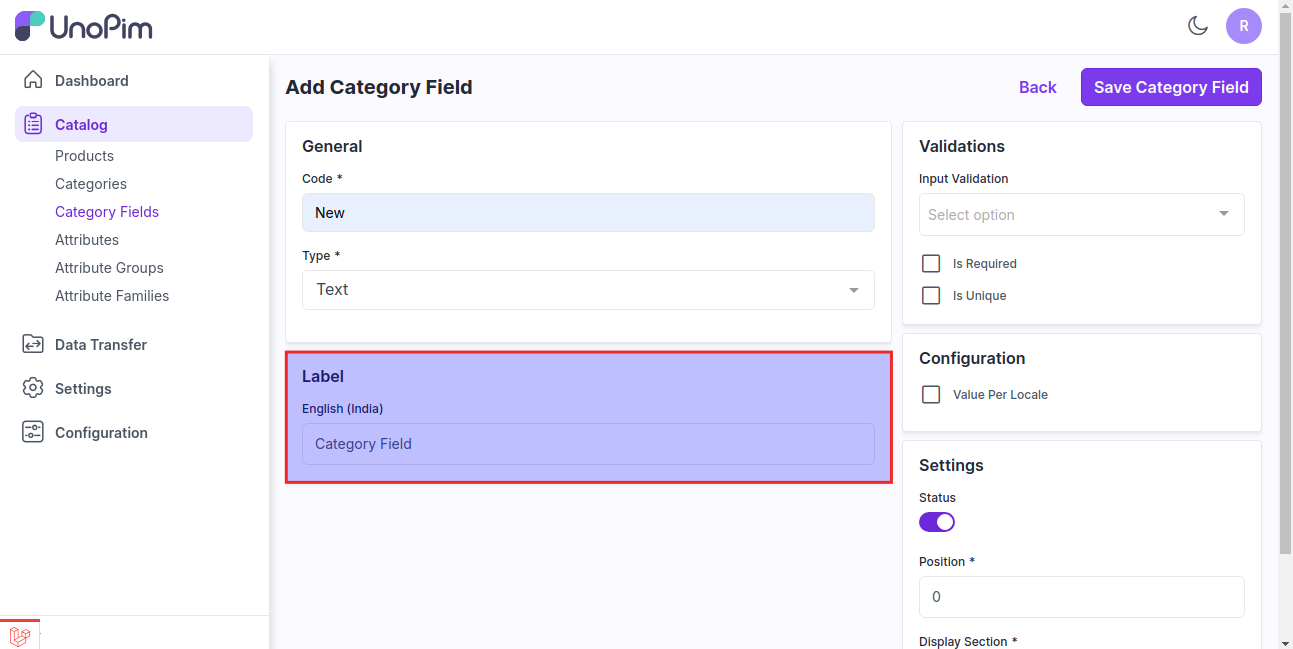Click the Settings gear icon
This screenshot has width=1293, height=649.
(33, 388)
